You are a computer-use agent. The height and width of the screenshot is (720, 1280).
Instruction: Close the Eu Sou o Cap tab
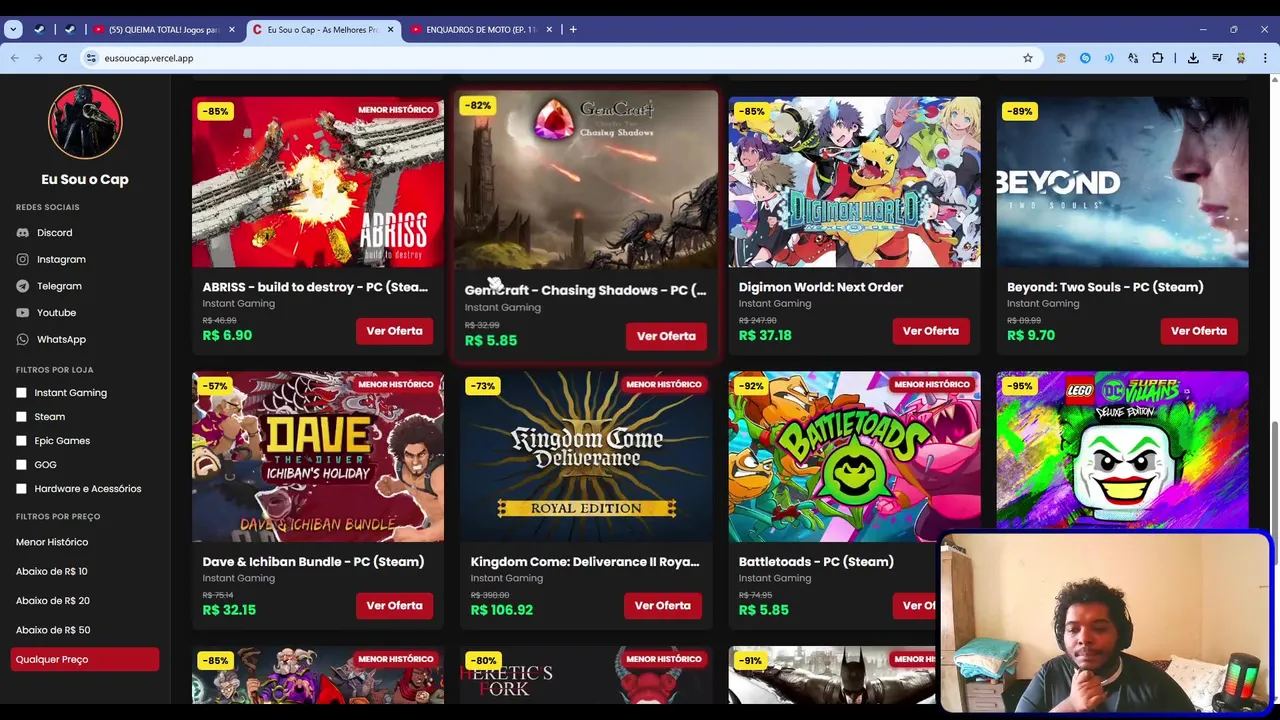pyautogui.click(x=390, y=30)
